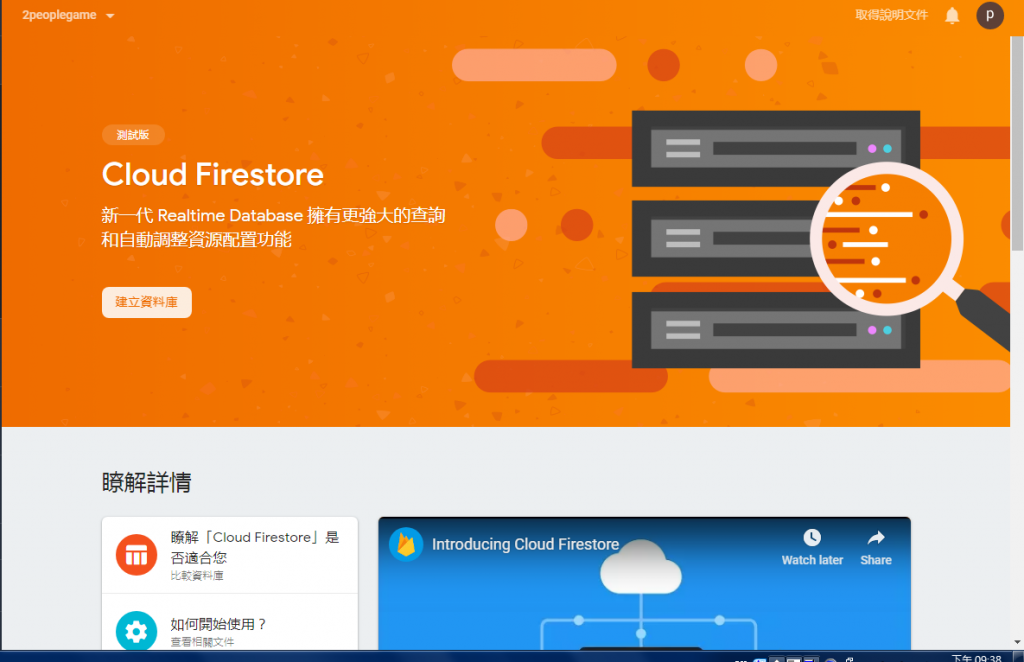Click the 建立資料庫 button
The height and width of the screenshot is (662, 1024).
click(147, 302)
